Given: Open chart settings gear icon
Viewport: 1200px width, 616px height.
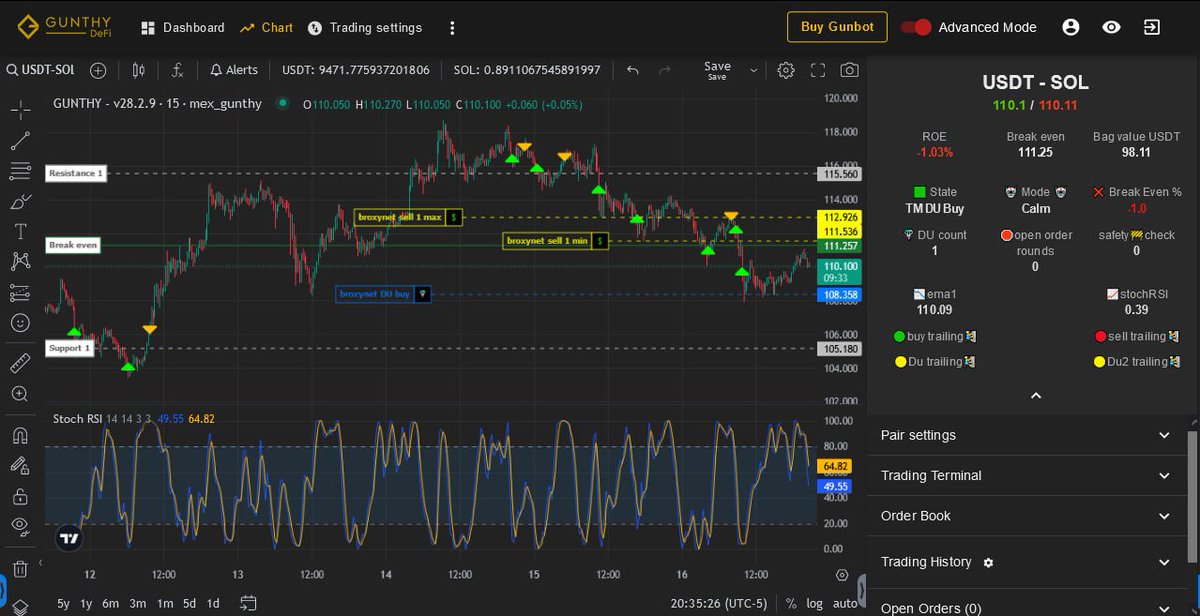Looking at the screenshot, I should pyautogui.click(x=786, y=70).
